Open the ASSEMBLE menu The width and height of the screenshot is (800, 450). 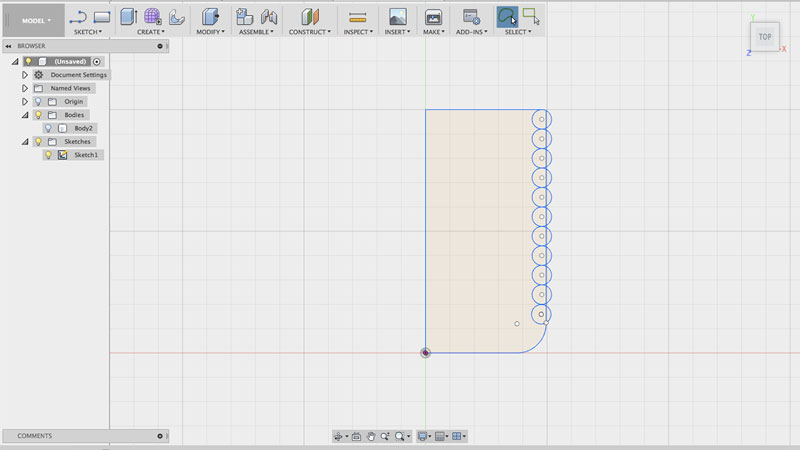pos(256,32)
